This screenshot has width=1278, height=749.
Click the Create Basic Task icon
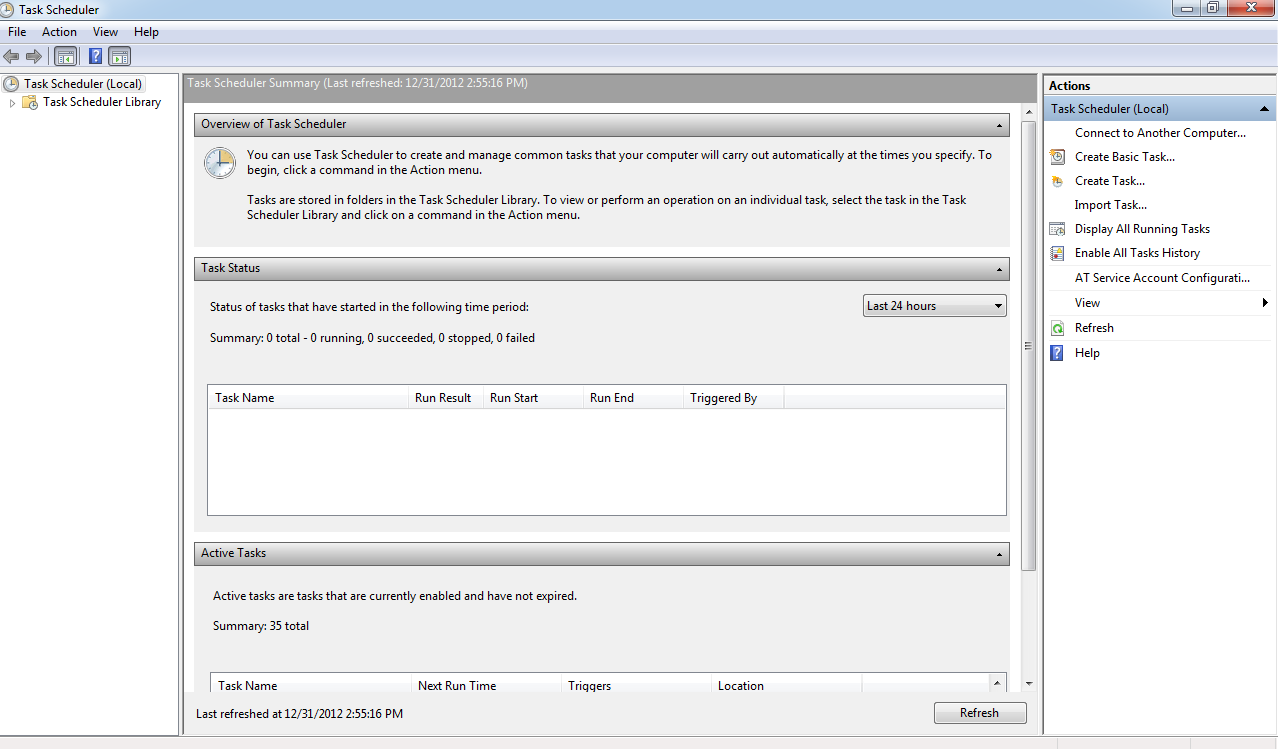point(1057,157)
